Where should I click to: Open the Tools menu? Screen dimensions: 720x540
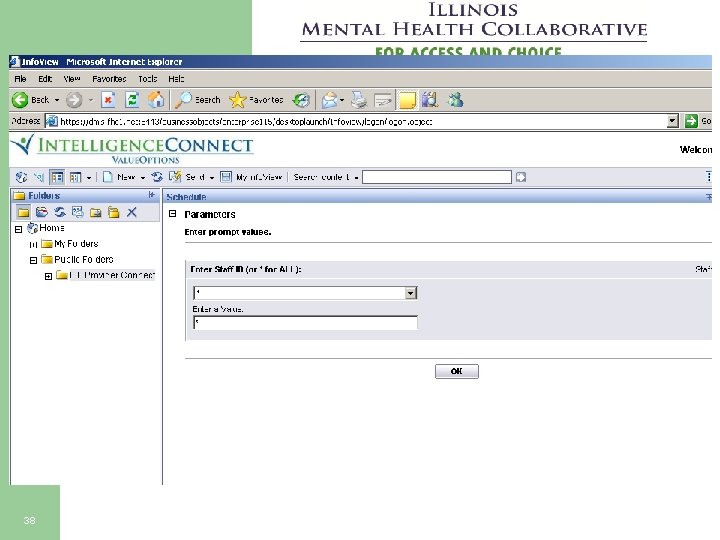pos(148,79)
